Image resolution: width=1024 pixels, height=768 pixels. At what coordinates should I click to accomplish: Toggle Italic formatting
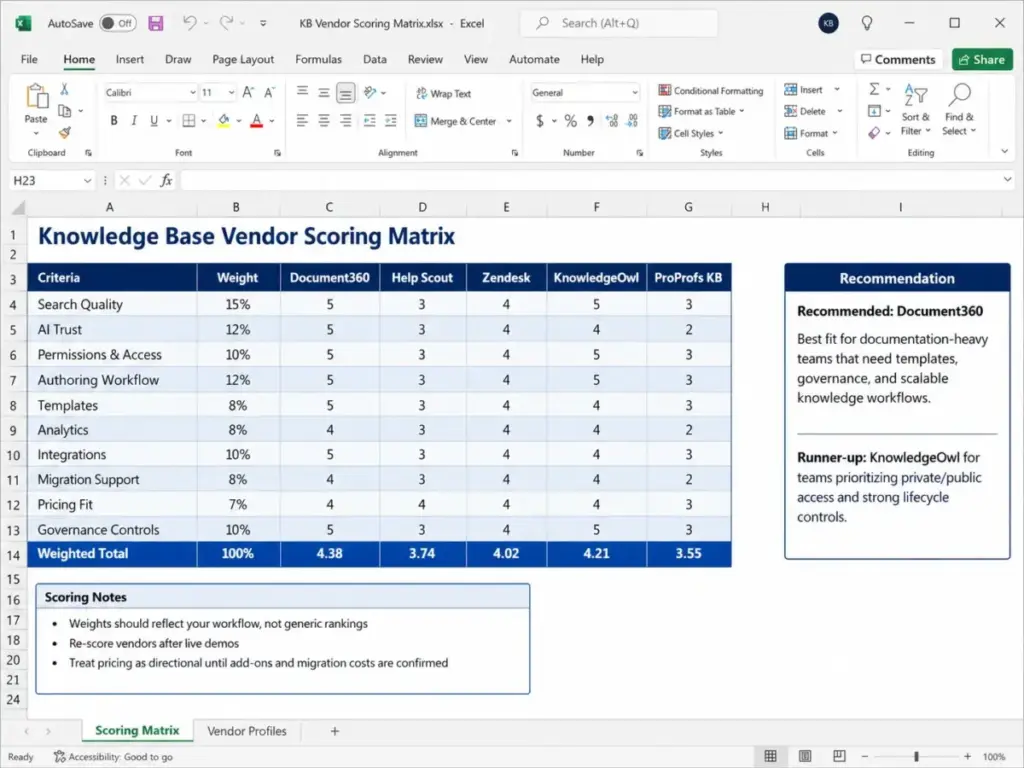134,121
